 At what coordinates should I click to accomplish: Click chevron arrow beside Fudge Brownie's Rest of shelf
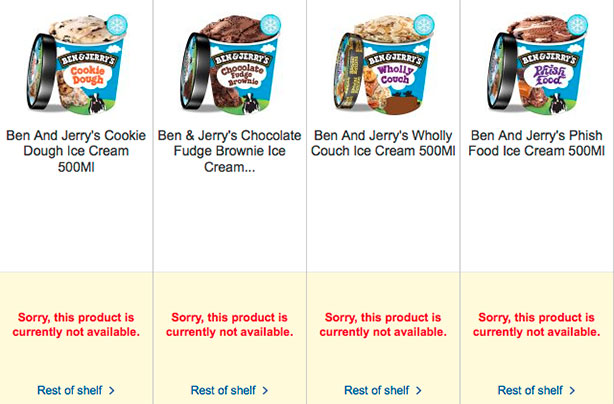pyautogui.click(x=265, y=390)
